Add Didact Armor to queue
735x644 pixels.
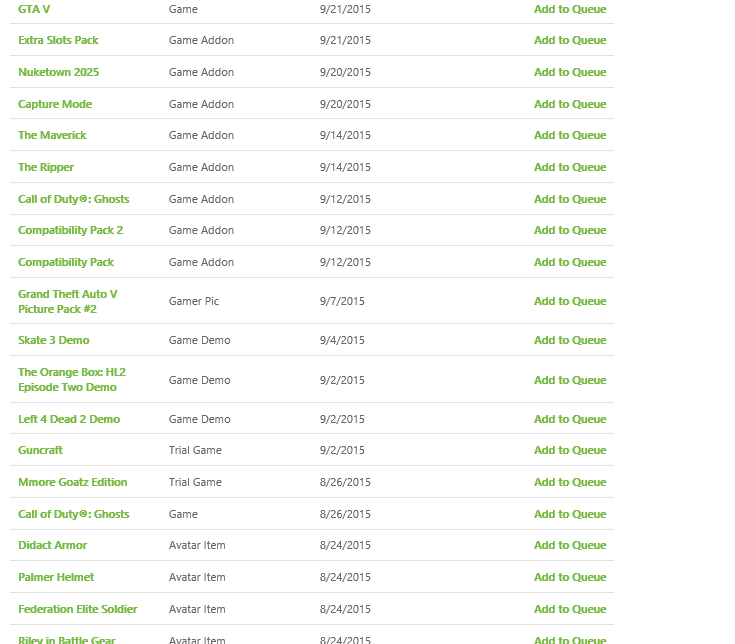tap(570, 545)
